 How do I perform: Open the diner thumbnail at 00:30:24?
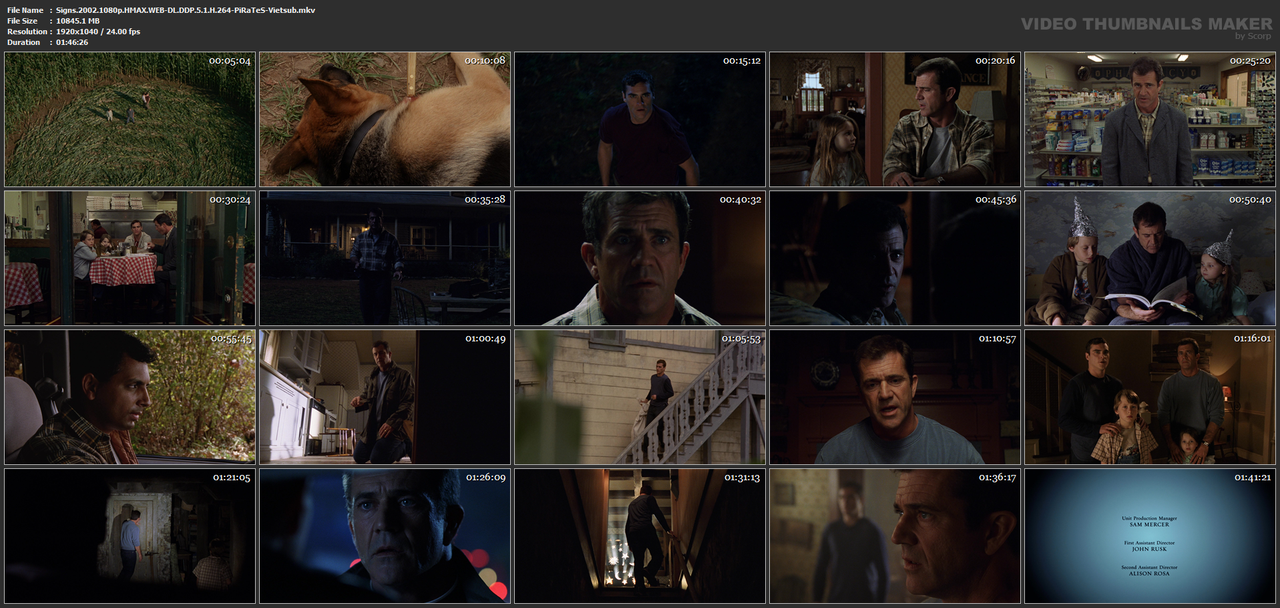click(x=130, y=258)
